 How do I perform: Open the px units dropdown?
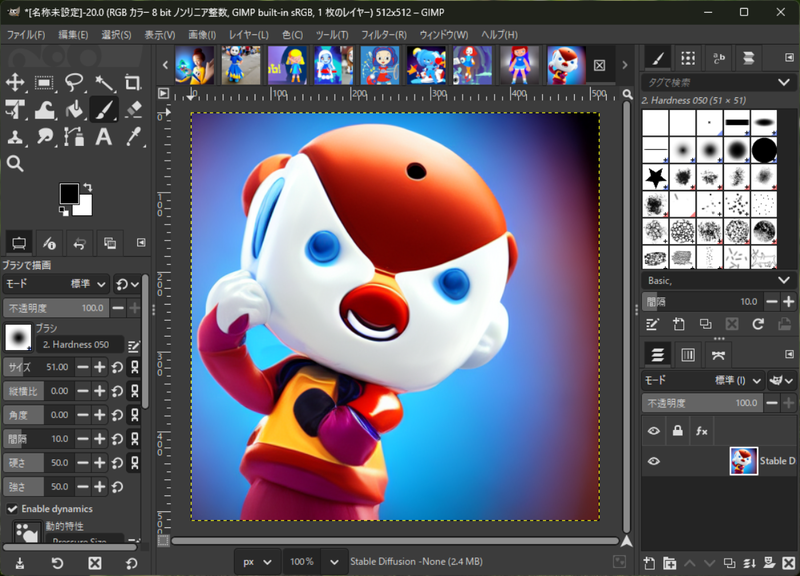pos(255,561)
